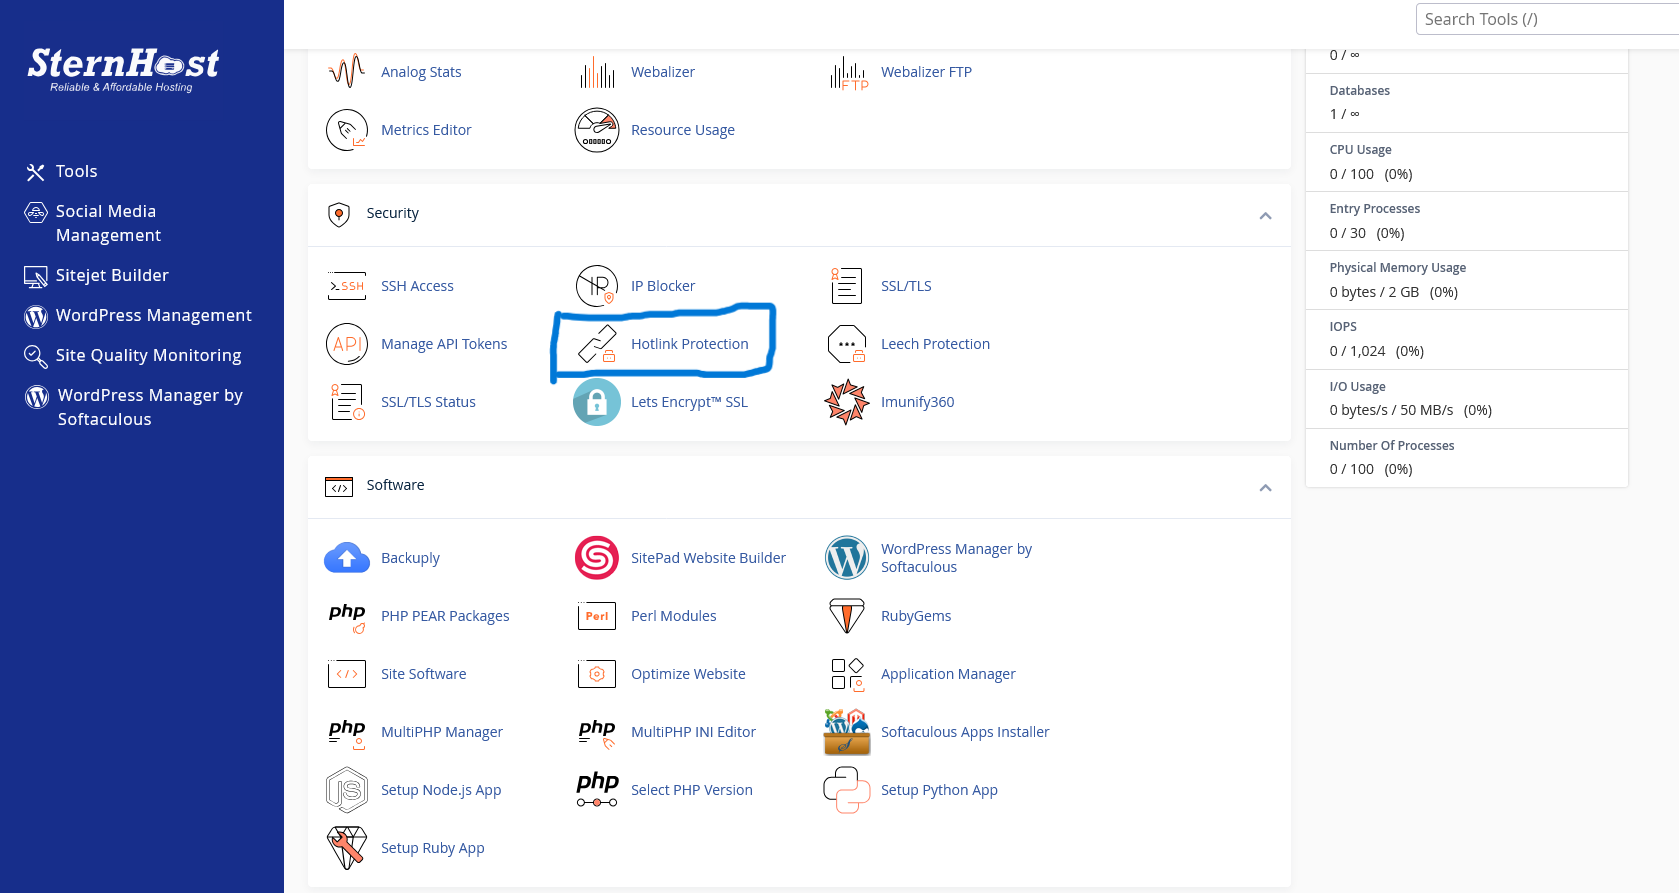1679x893 pixels.
Task: Open the Leech Protection link
Action: pos(935,344)
